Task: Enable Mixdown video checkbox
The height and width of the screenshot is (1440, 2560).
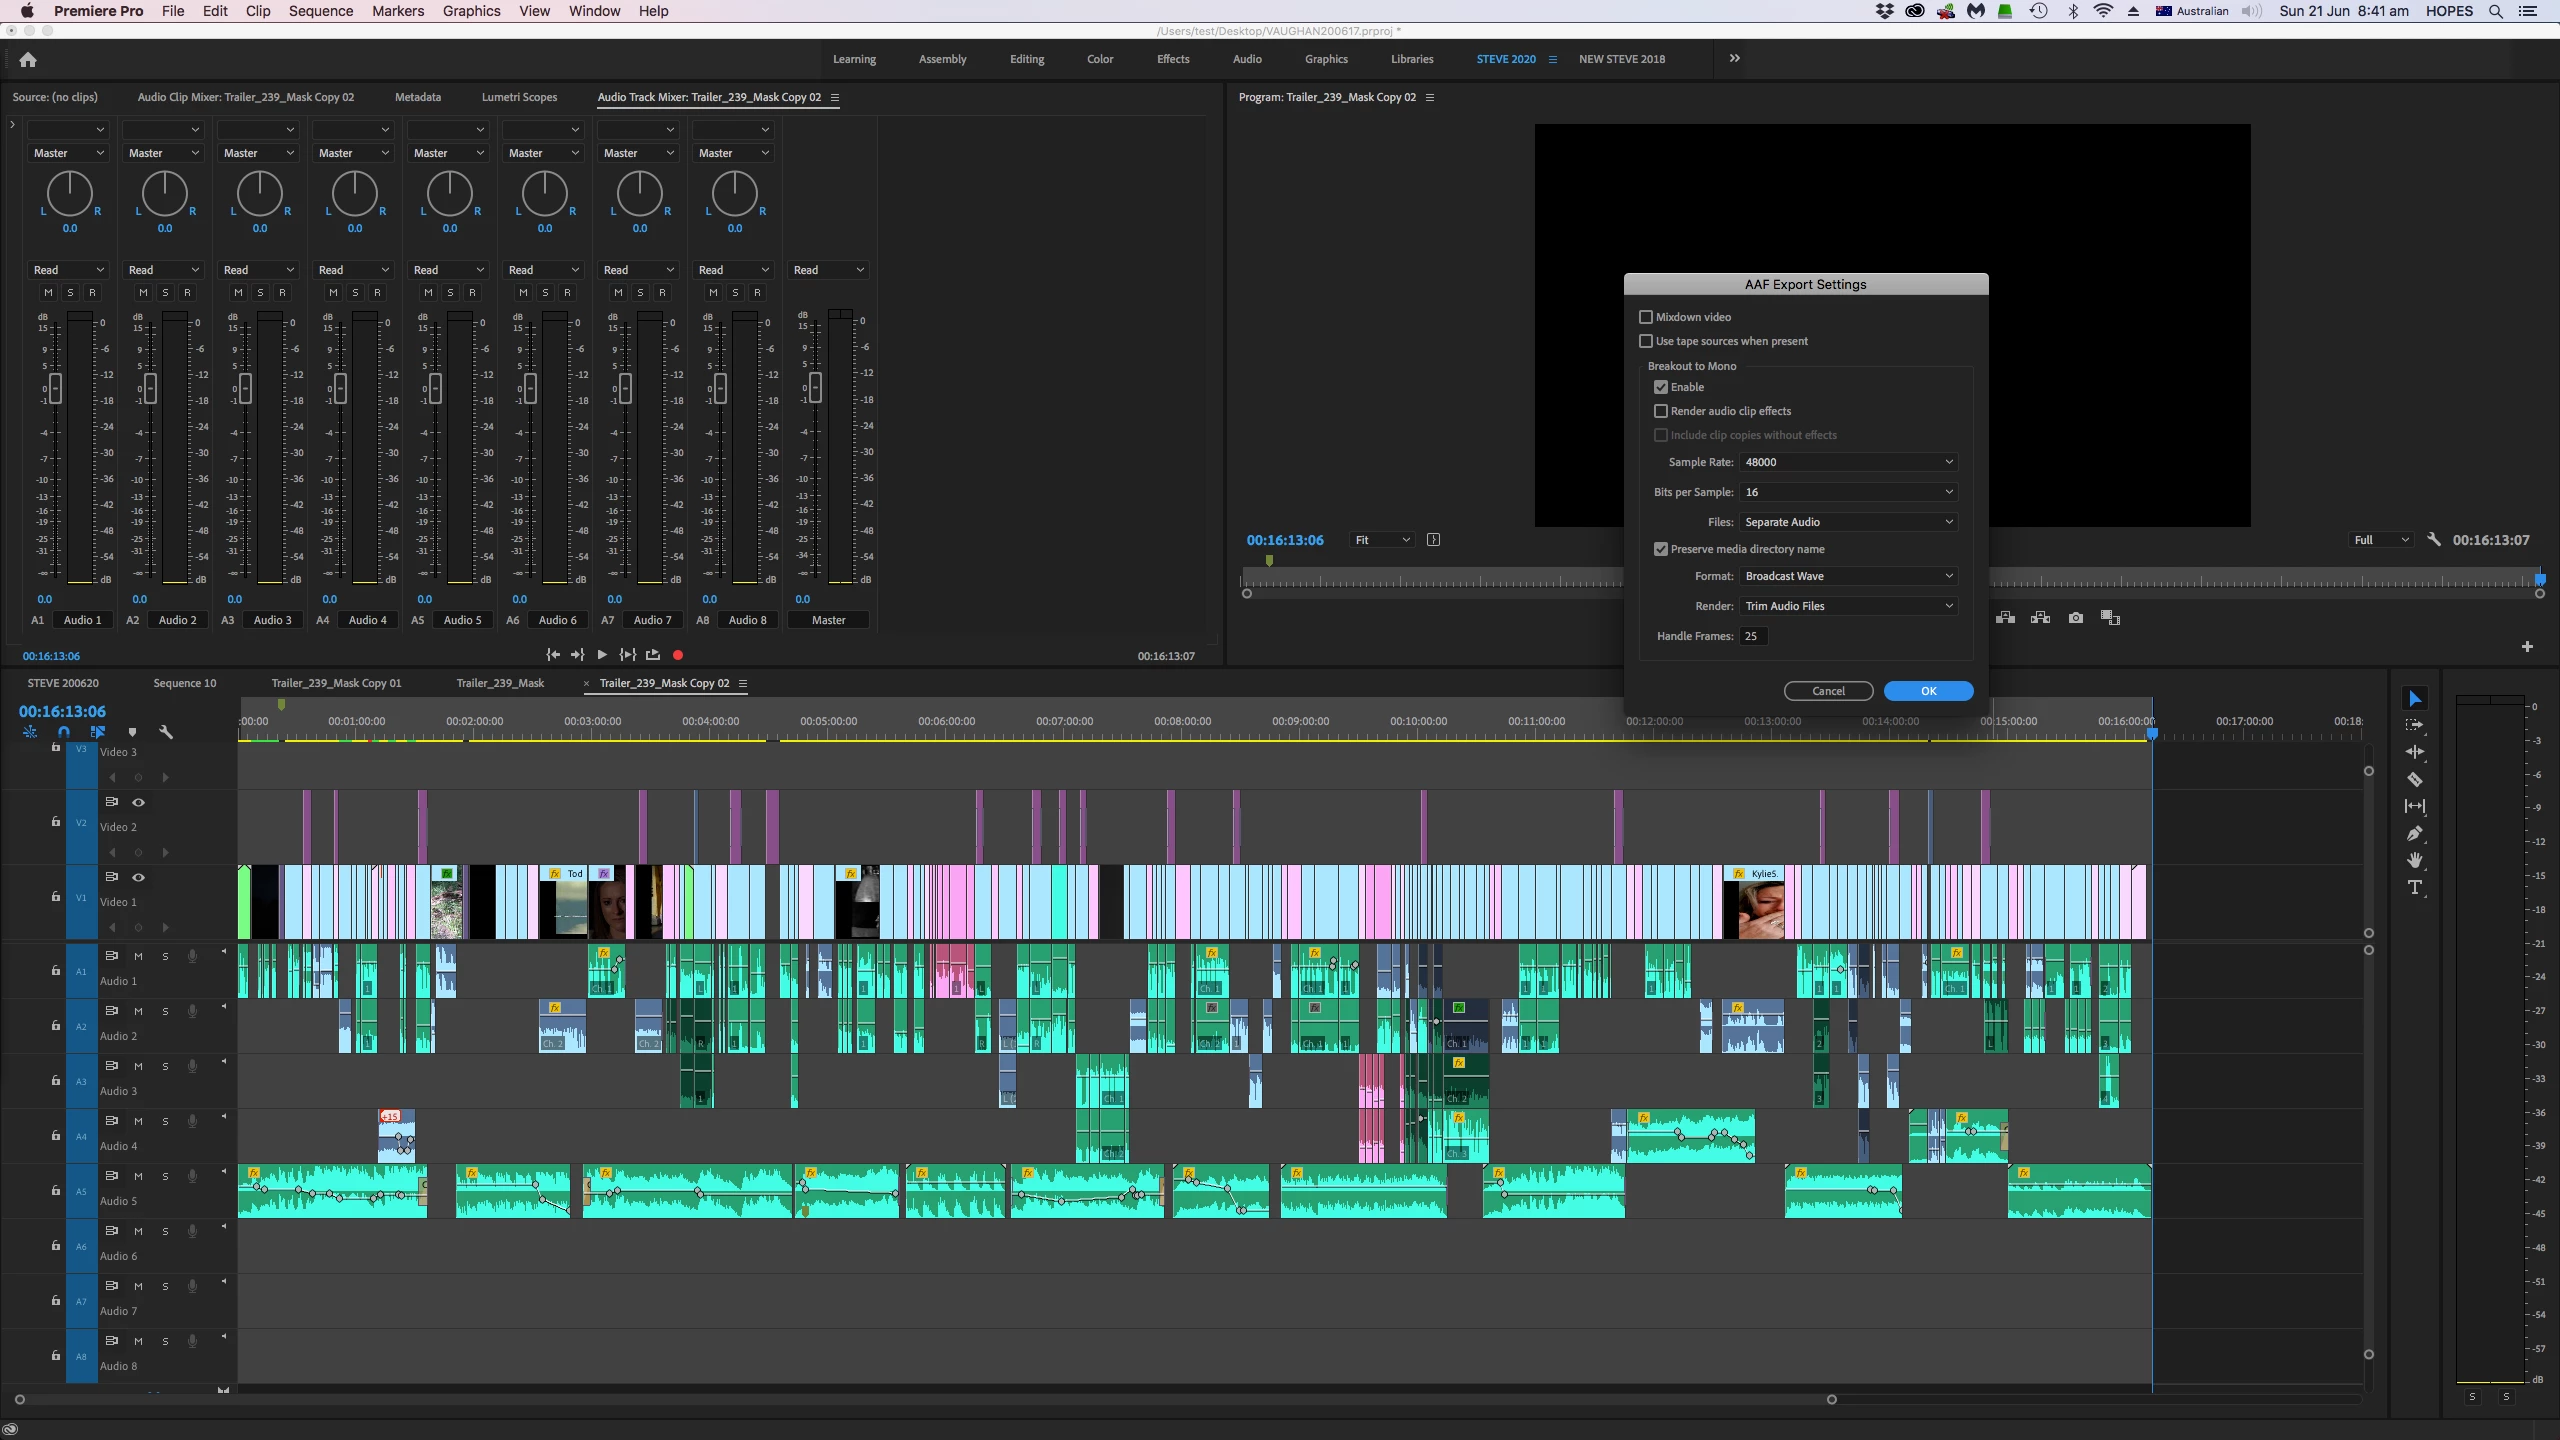Action: pos(1646,317)
